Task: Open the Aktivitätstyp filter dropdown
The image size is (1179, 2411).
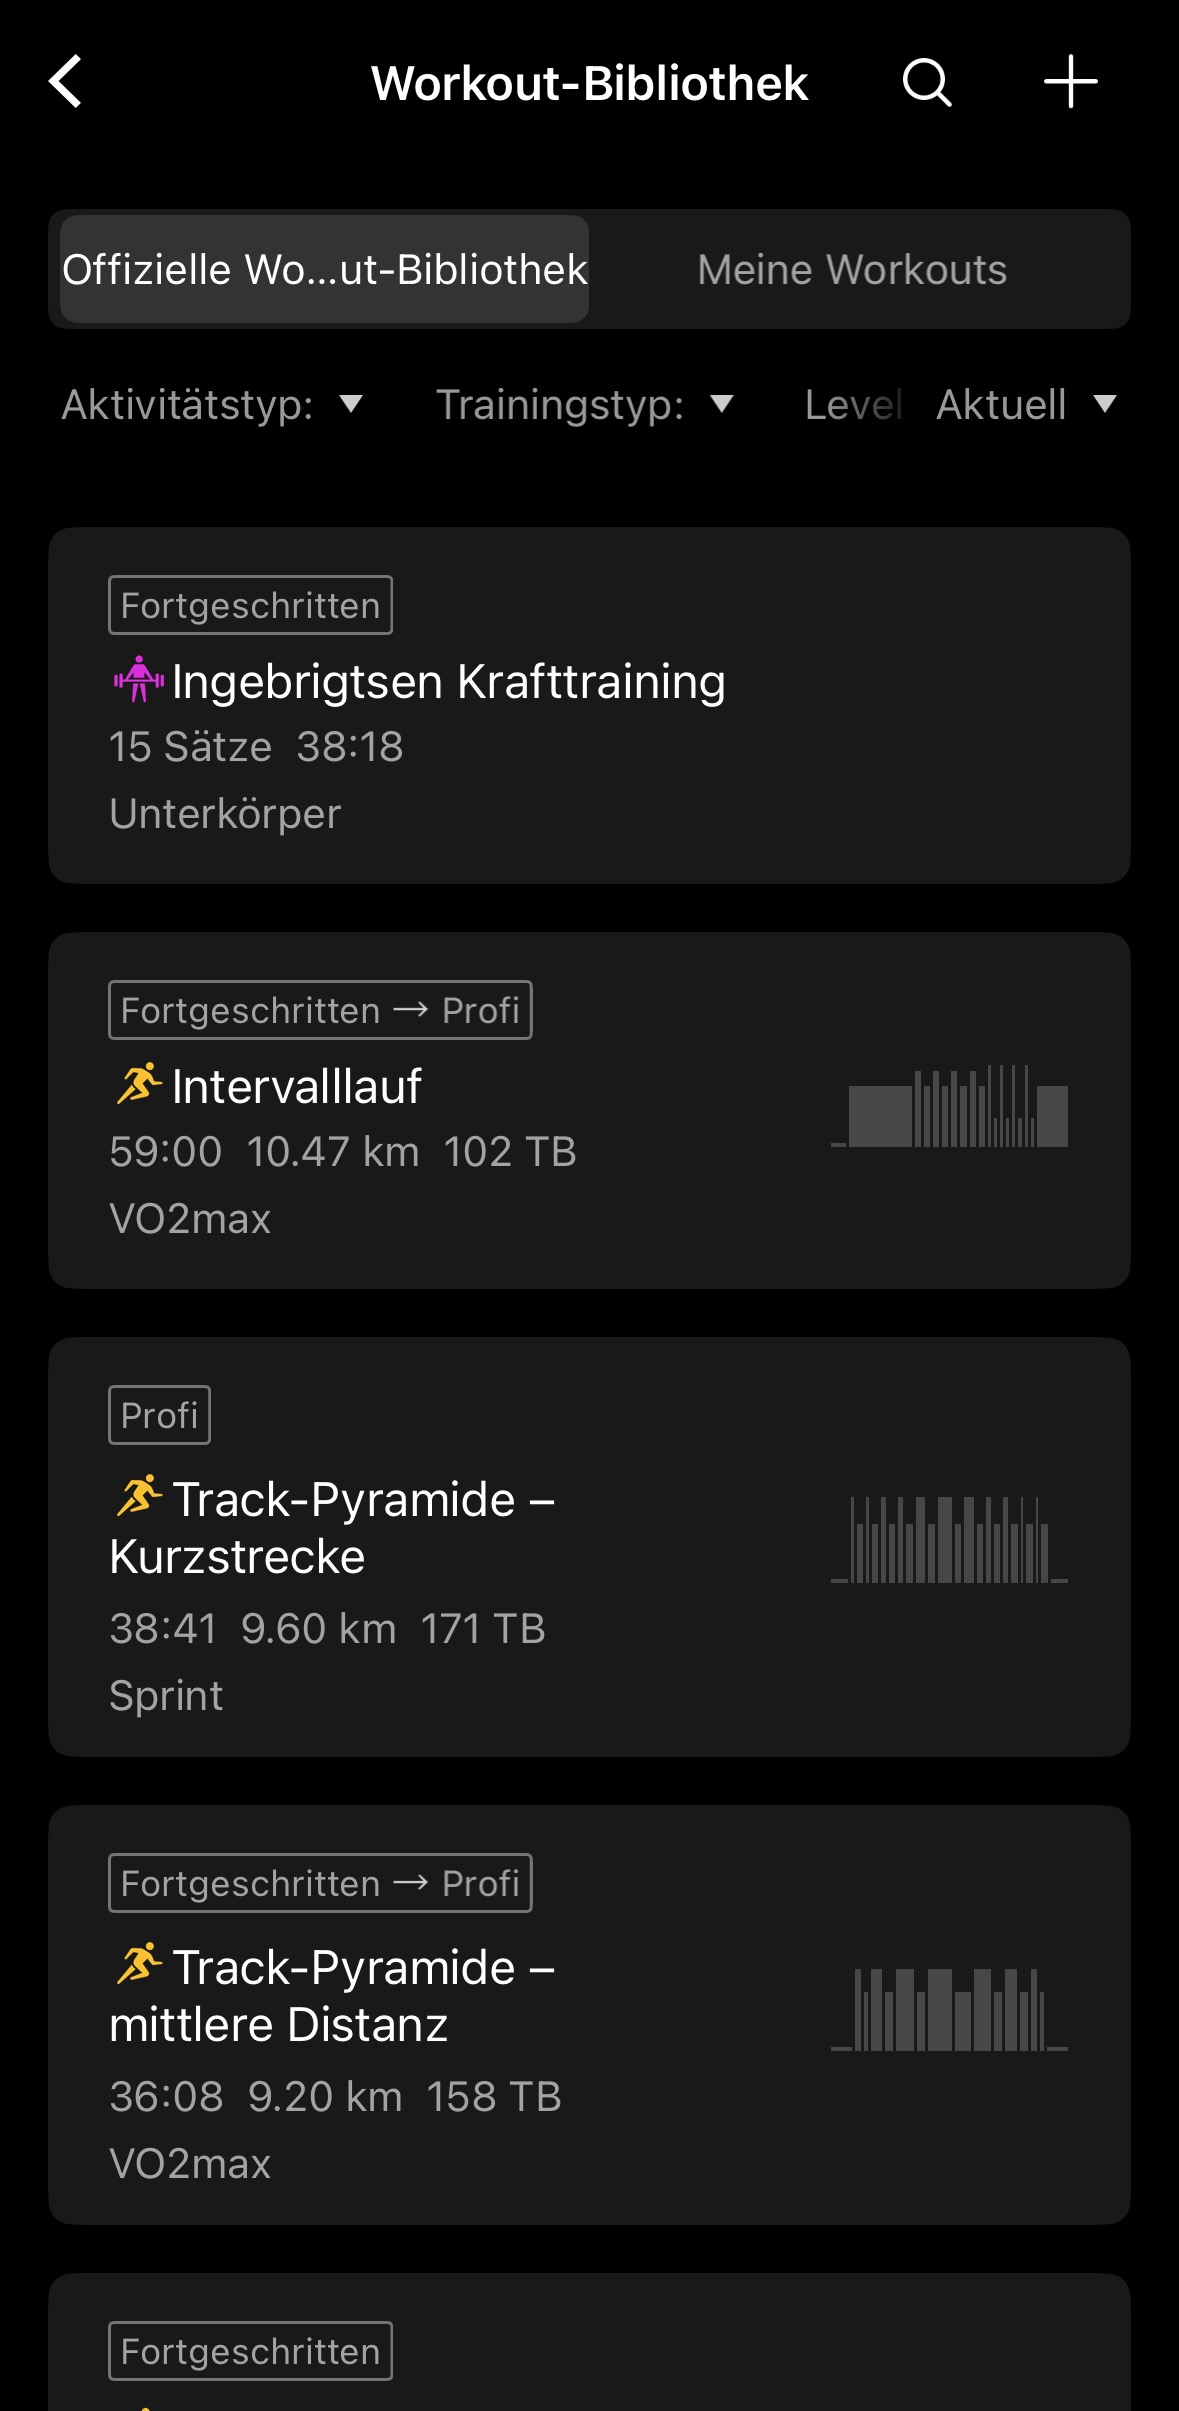Action: [x=212, y=405]
